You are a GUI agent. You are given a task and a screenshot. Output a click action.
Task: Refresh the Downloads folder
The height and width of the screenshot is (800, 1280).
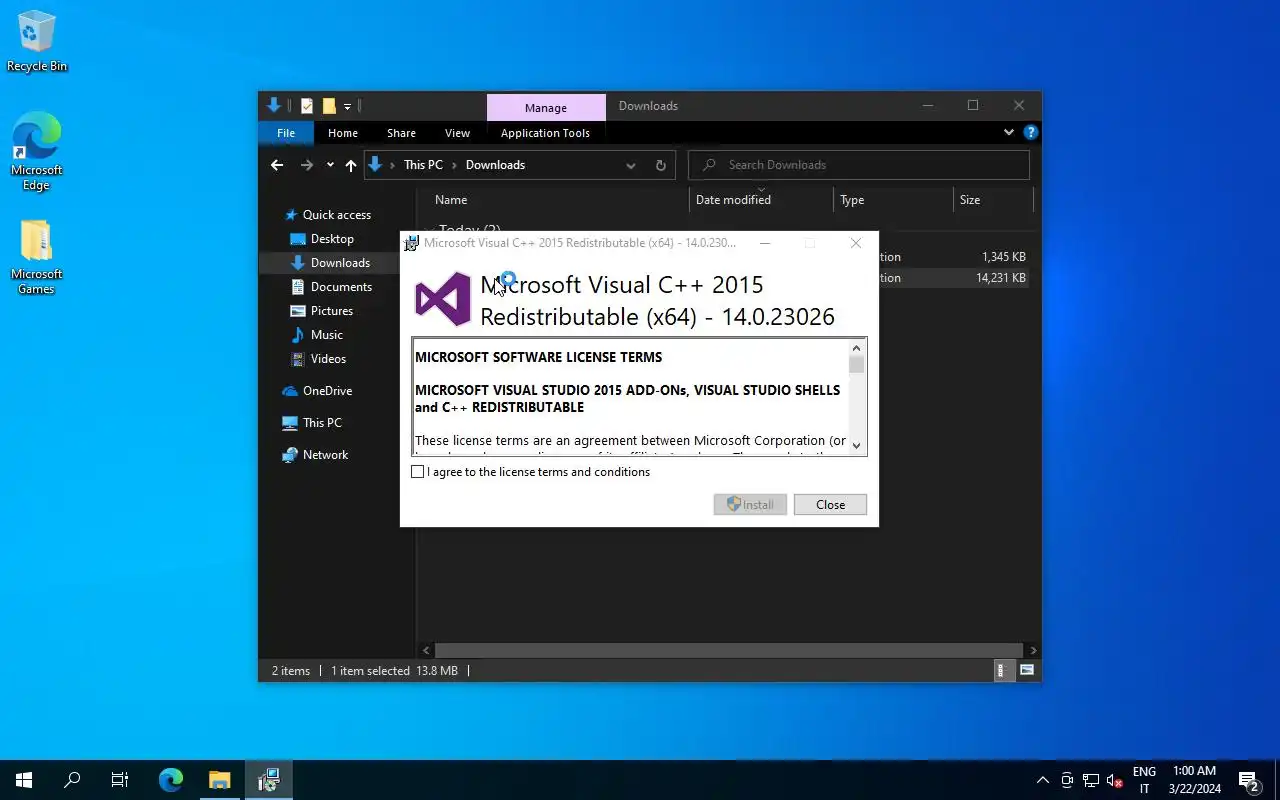click(x=660, y=165)
